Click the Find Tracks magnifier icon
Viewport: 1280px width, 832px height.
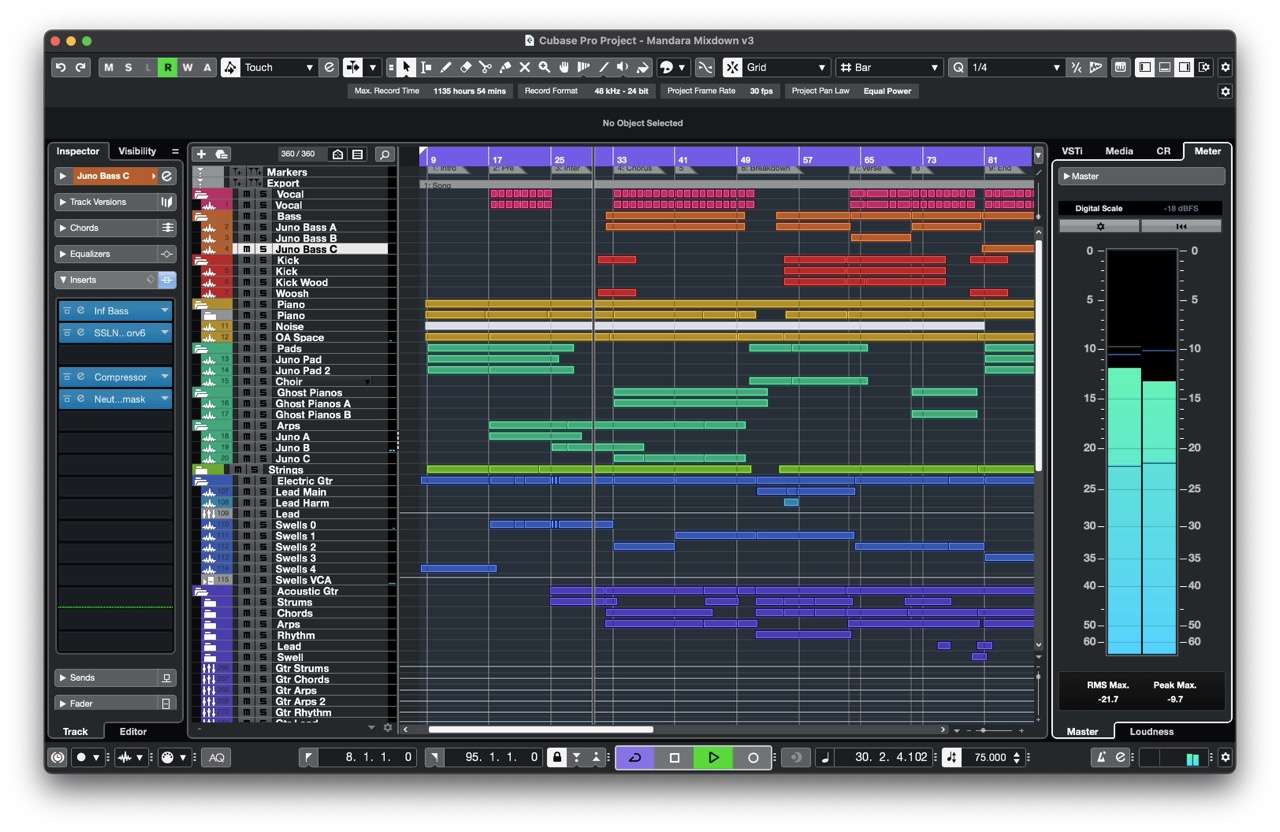[384, 154]
